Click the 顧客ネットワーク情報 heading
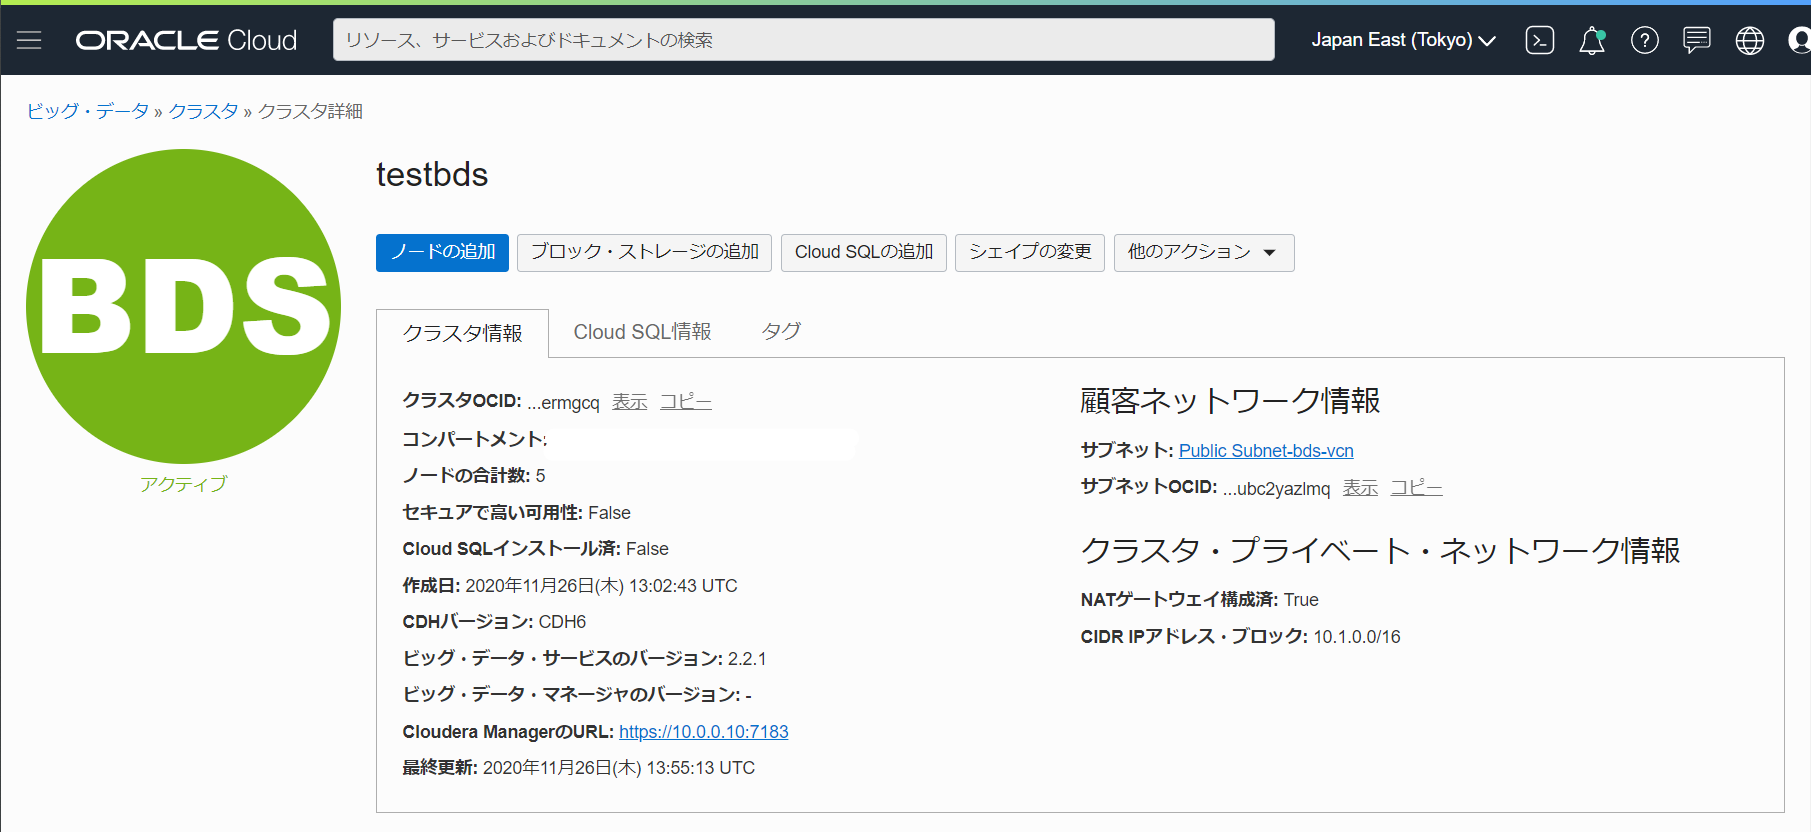 pyautogui.click(x=1230, y=401)
